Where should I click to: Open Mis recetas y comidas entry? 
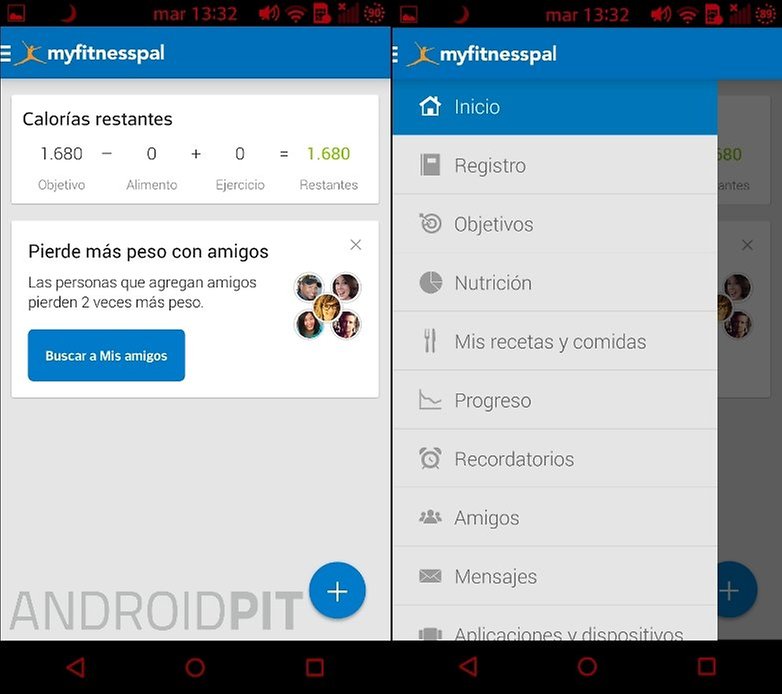555,342
